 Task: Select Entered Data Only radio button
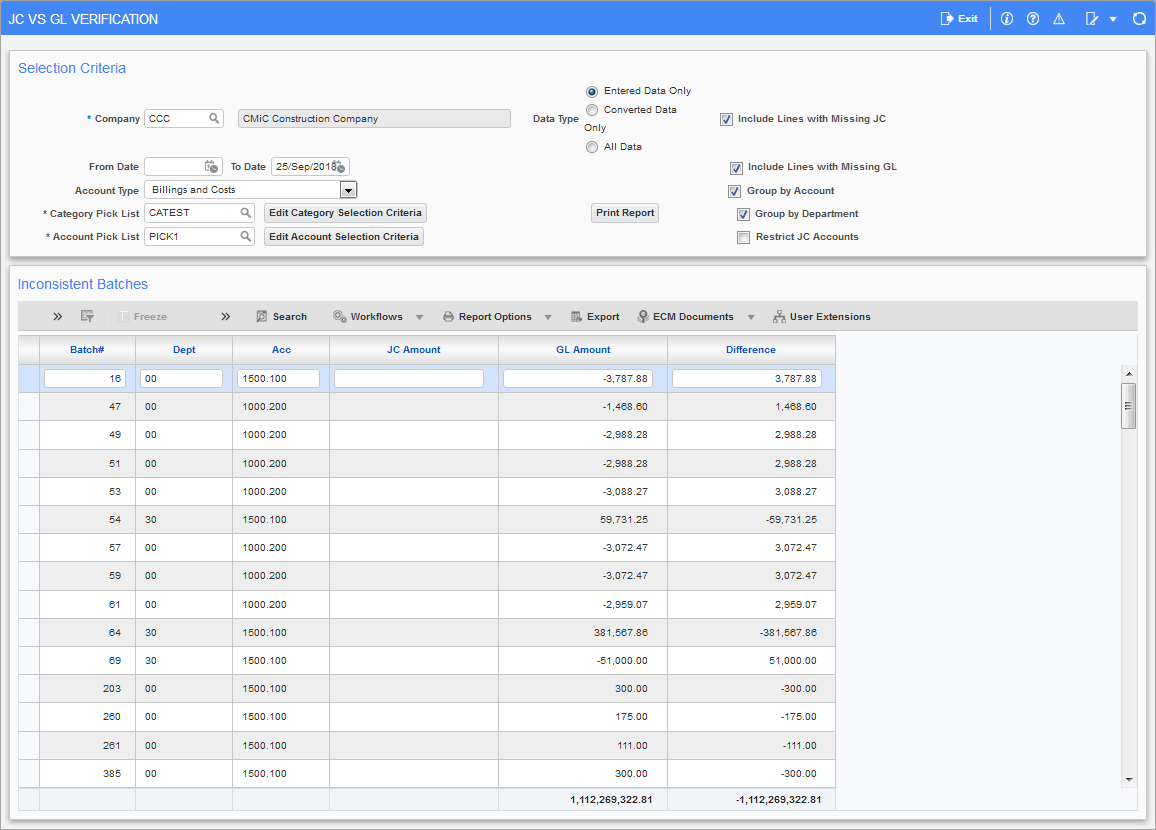tap(592, 91)
